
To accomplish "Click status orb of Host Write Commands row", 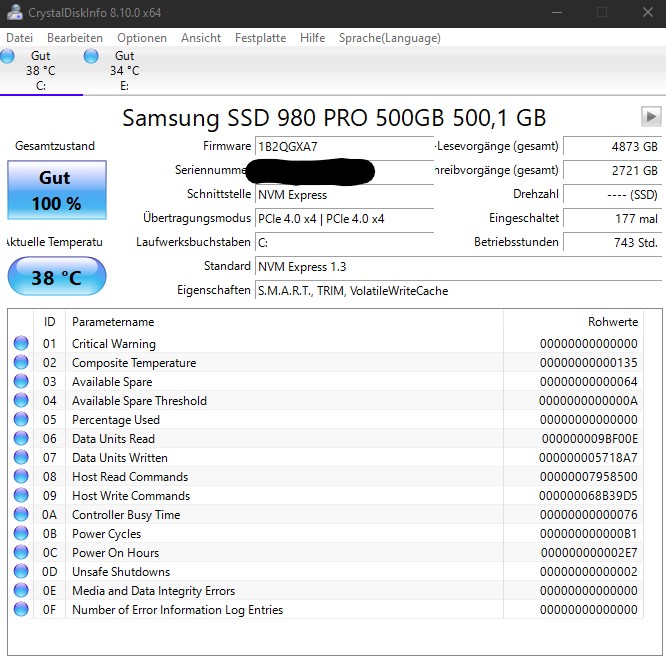I will pos(21,495).
